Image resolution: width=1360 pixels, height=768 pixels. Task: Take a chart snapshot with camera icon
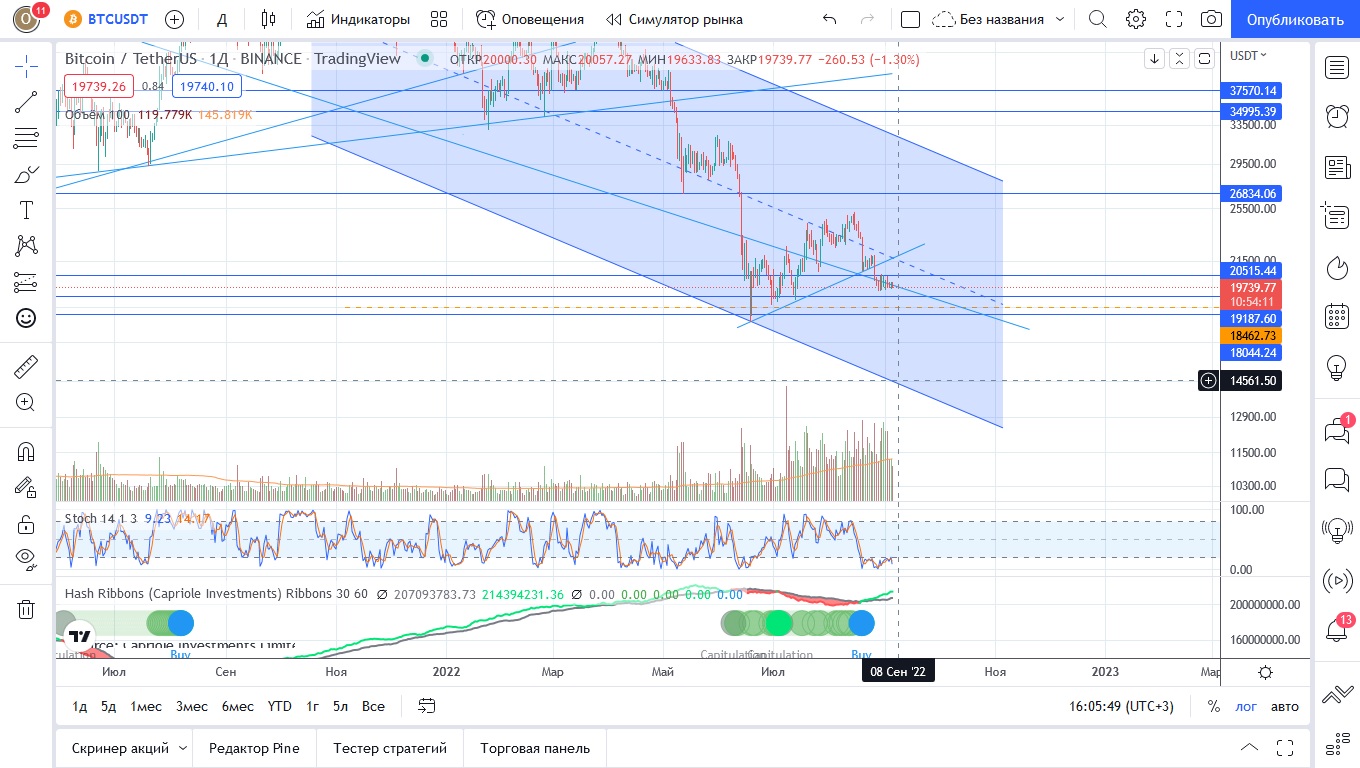click(1211, 19)
